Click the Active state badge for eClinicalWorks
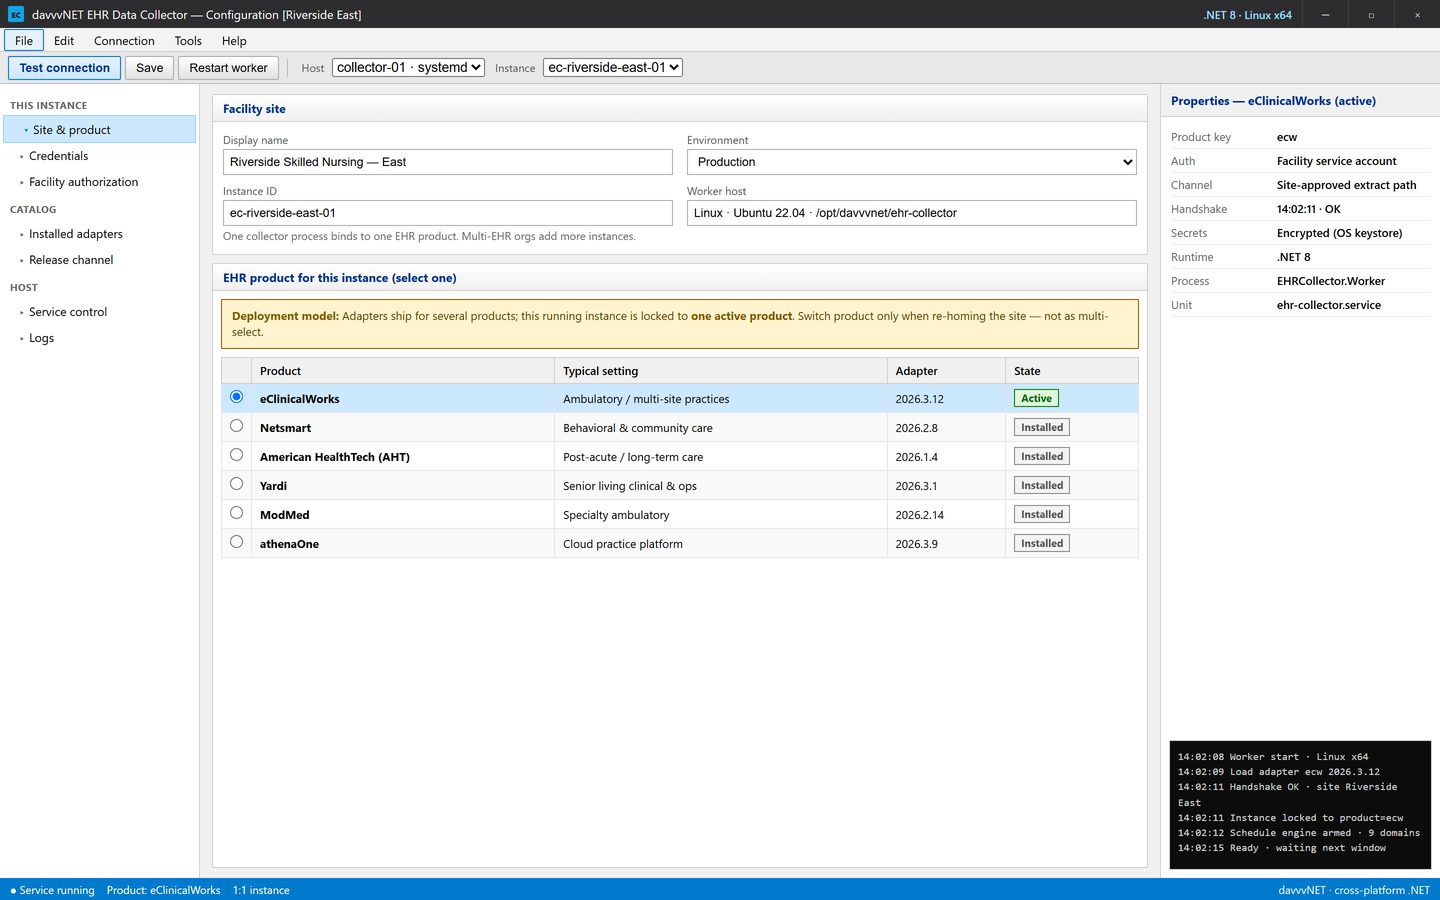 click(1036, 398)
